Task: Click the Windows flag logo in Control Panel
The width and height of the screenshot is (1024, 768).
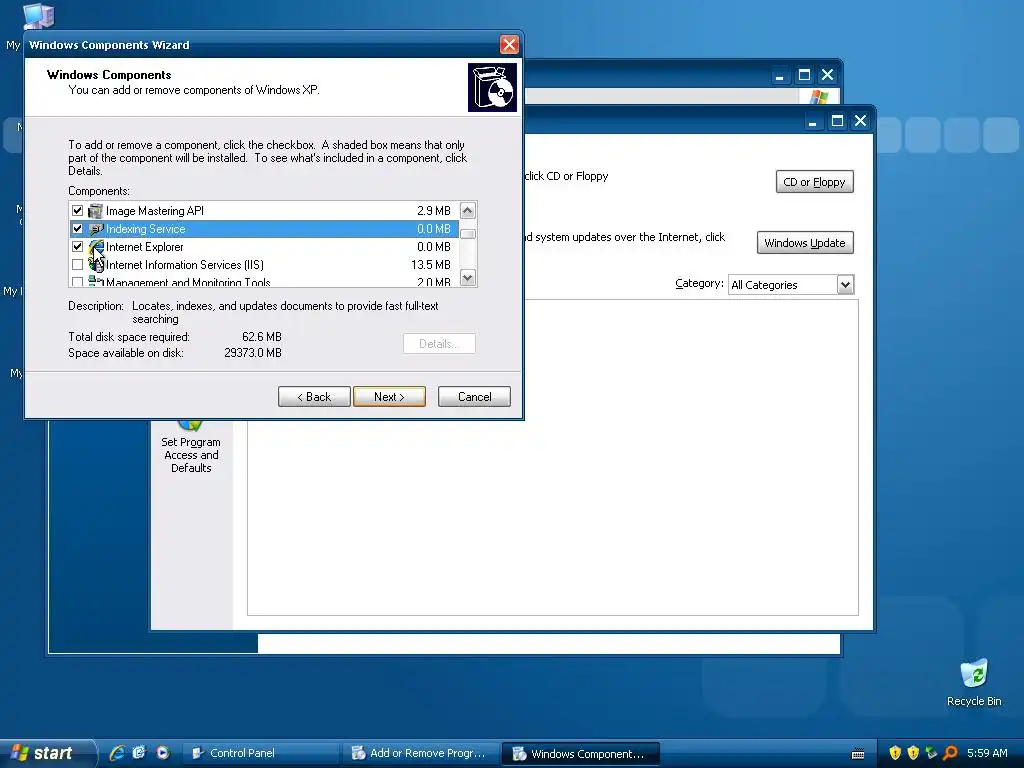Action: click(819, 97)
